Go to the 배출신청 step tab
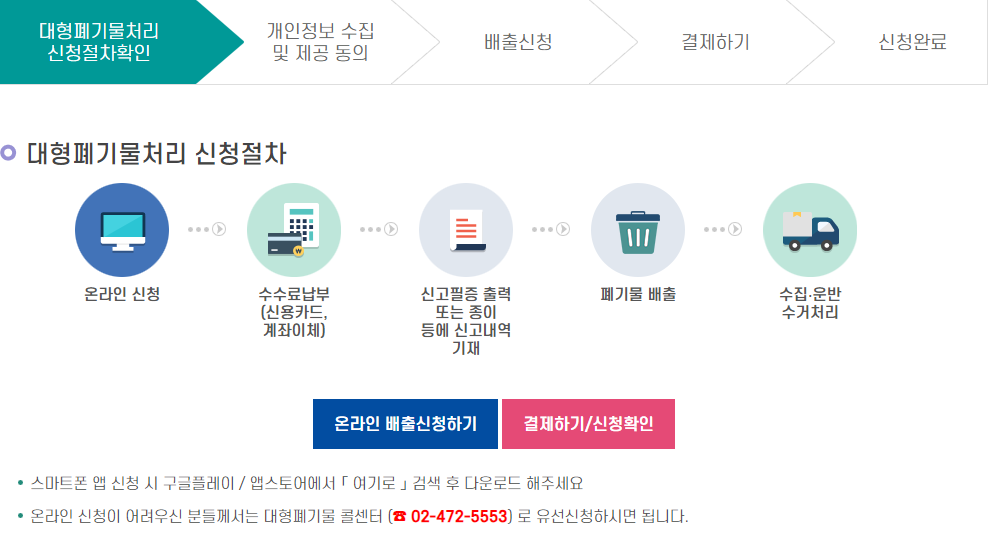 [x=517, y=42]
